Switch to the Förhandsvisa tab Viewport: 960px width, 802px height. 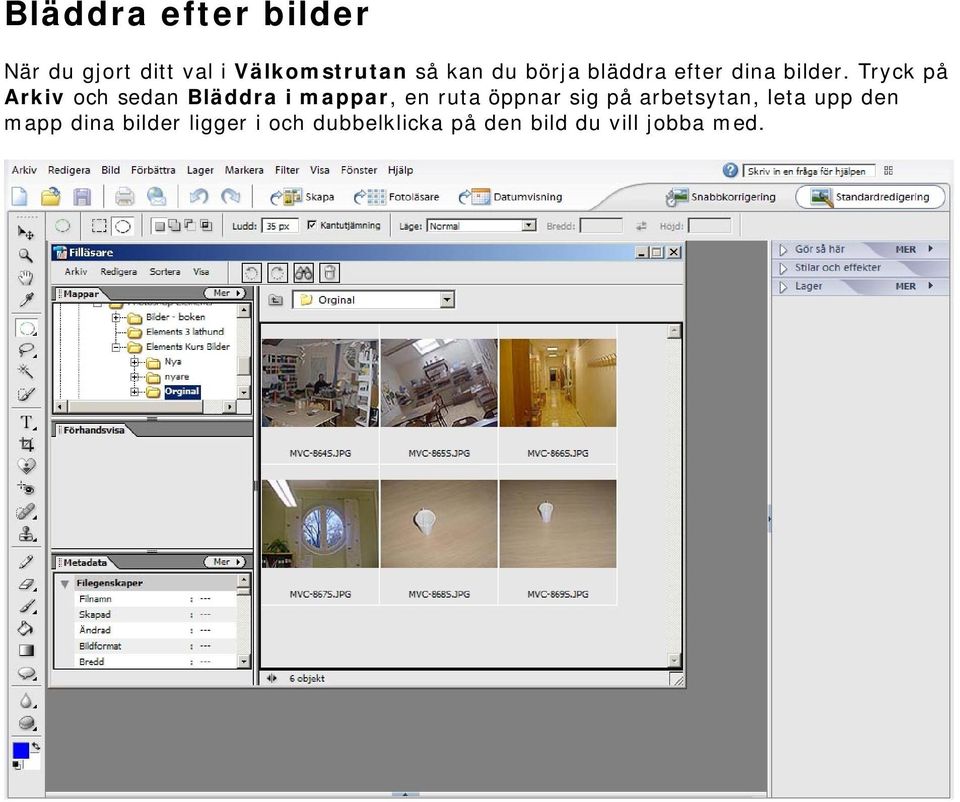coord(94,430)
